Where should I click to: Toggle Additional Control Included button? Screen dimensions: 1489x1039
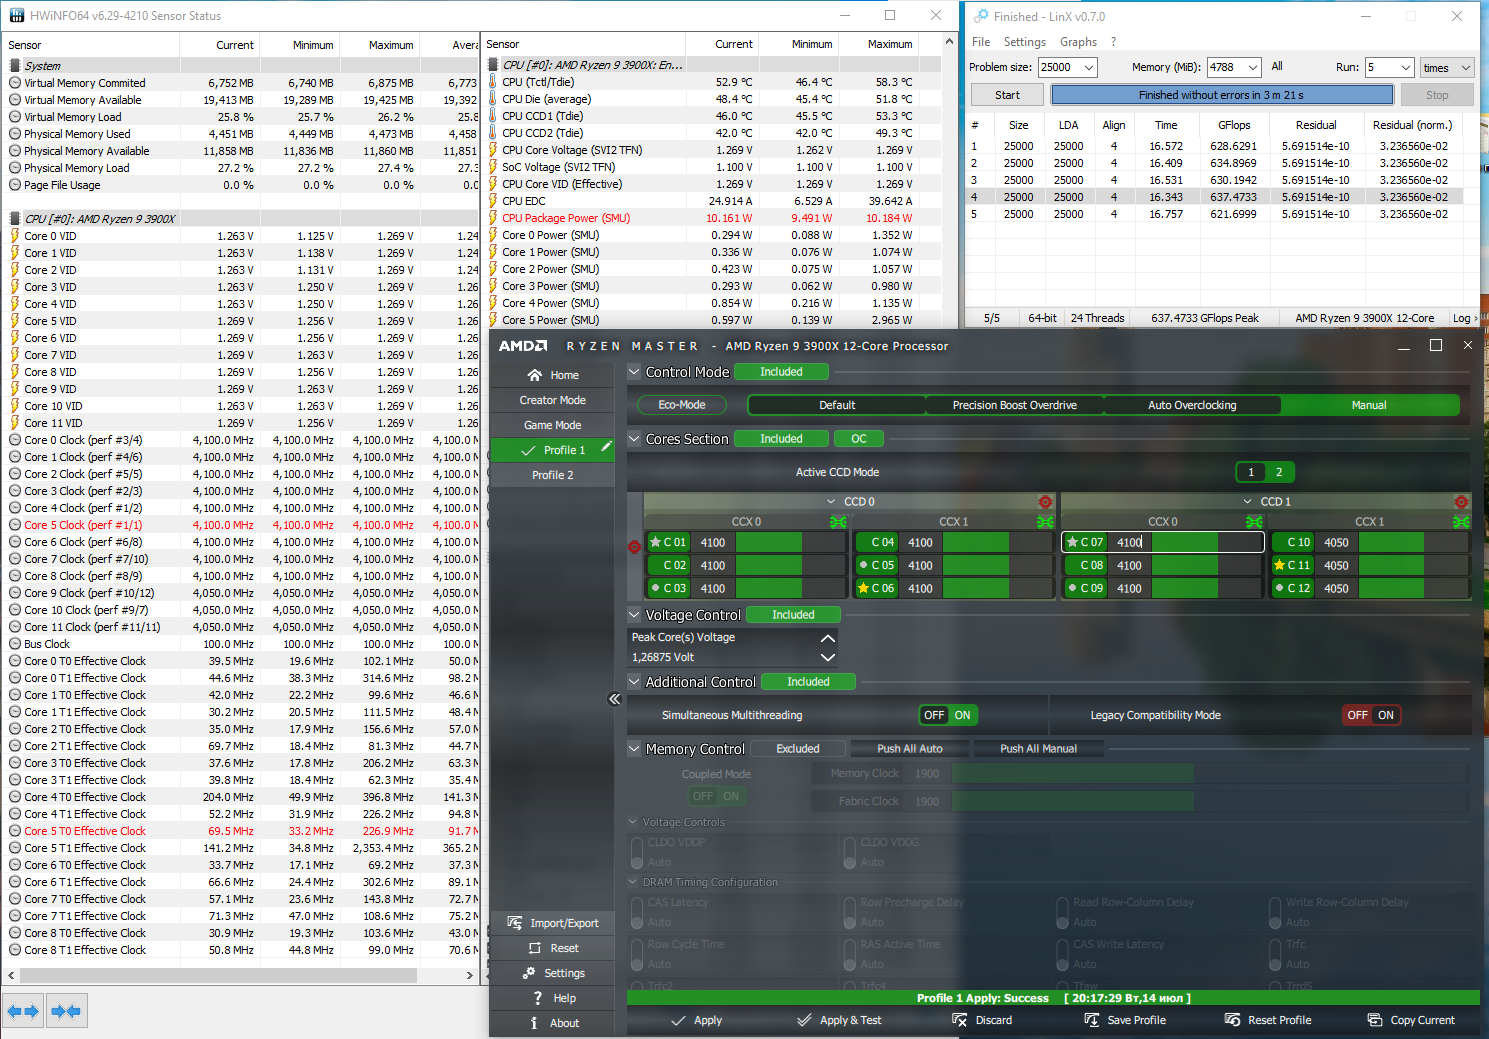pos(808,682)
